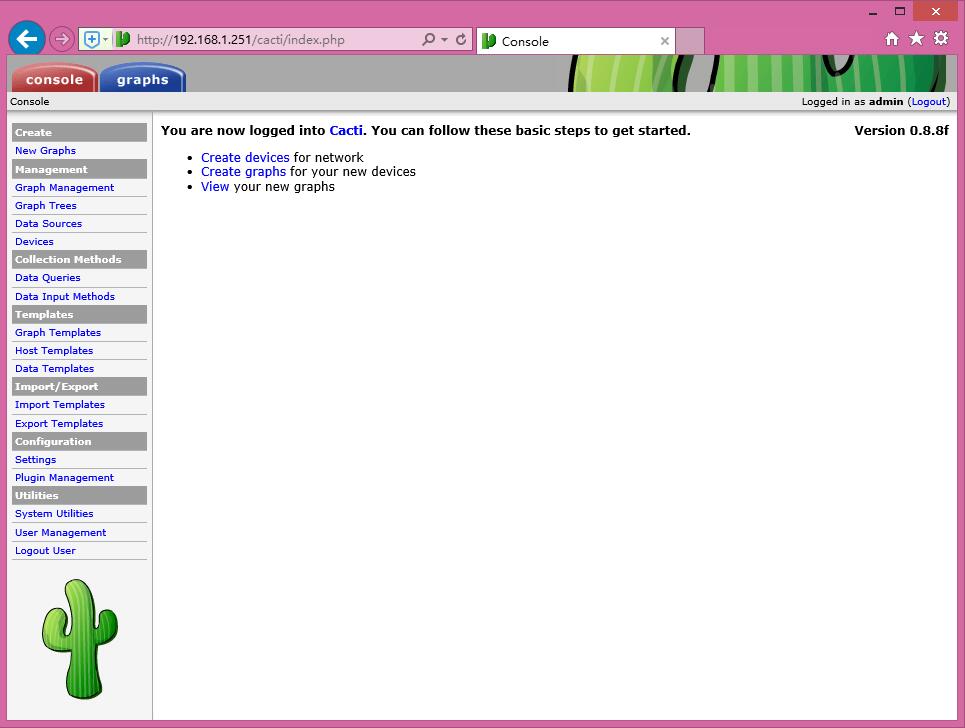Screen dimensions: 965x728
Task: Follow the Create graphs link
Action: (243, 172)
